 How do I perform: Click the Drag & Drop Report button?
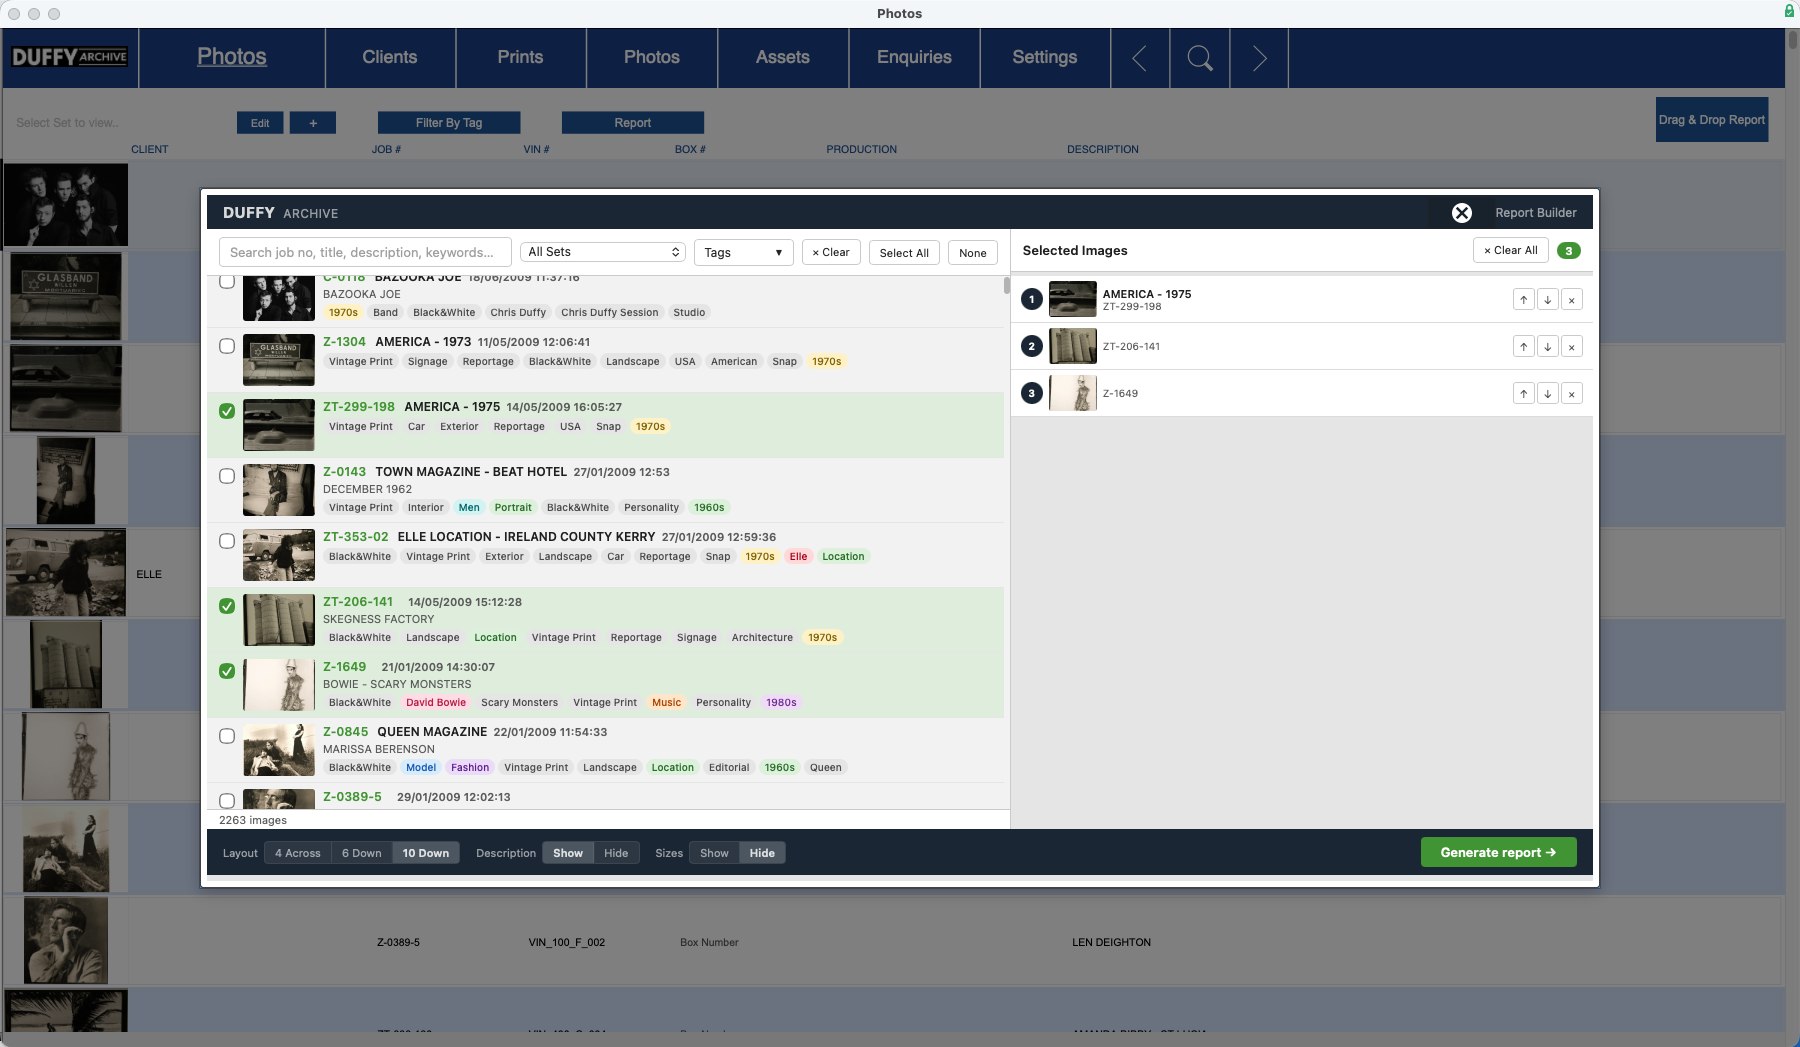(1712, 119)
